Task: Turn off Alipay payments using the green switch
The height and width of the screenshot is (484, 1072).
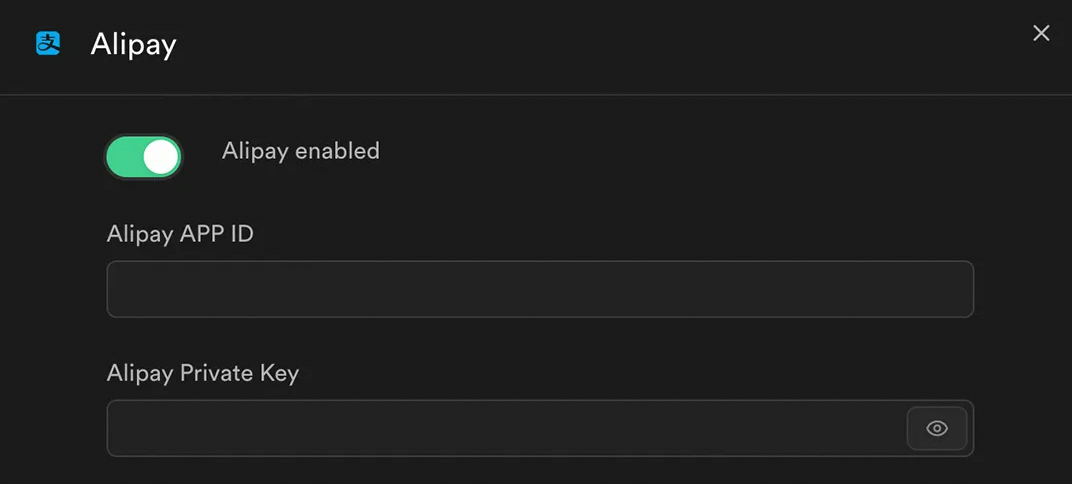Action: pos(143,157)
